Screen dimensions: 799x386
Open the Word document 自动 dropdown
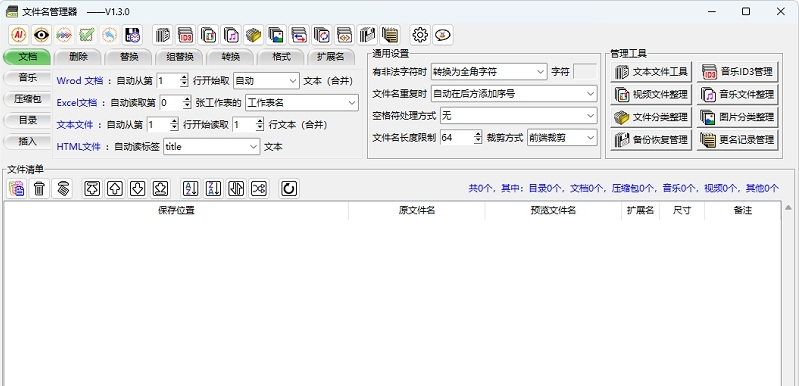click(267, 80)
